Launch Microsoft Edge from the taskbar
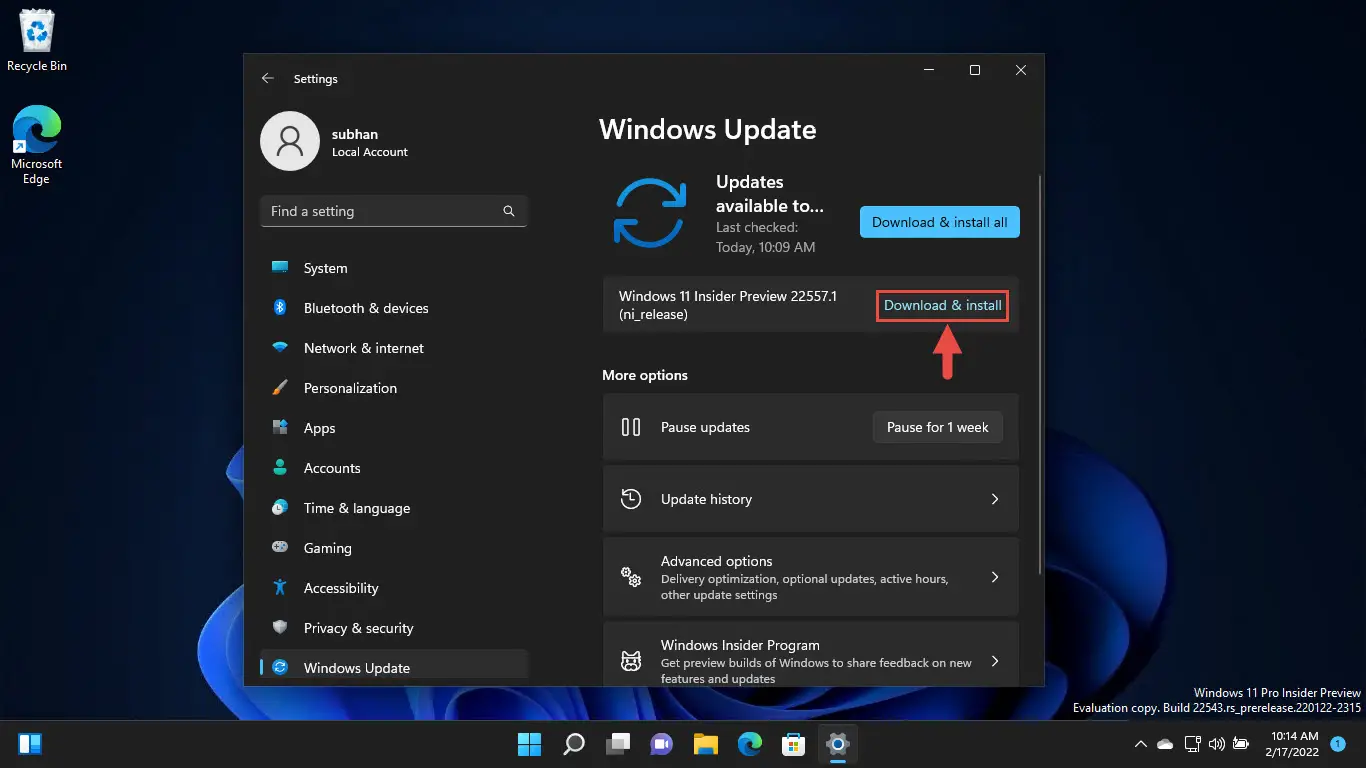This screenshot has height=768, width=1366. [750, 744]
